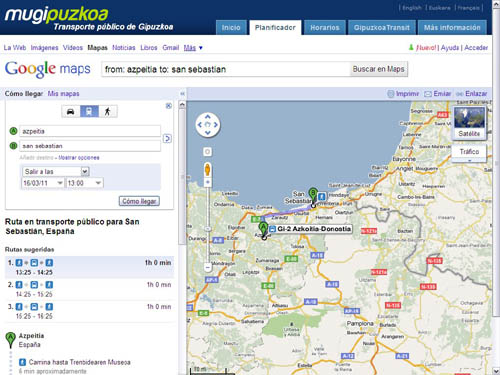The image size is (500, 375).
Task: Toggle the Tráfico map layer
Action: [469, 152]
